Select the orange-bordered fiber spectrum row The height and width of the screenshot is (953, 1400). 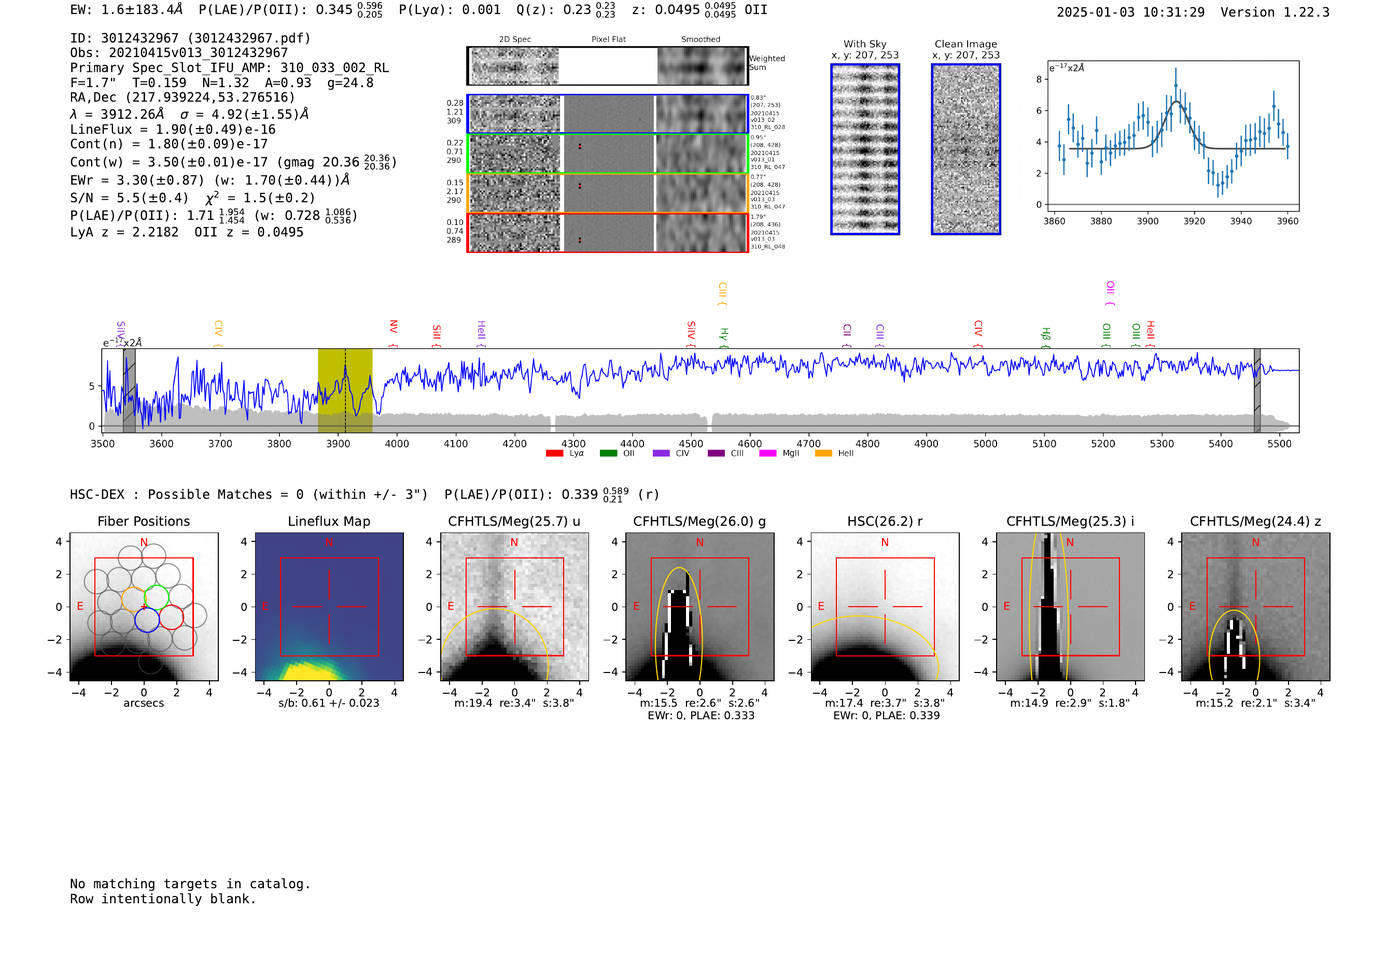point(607,193)
